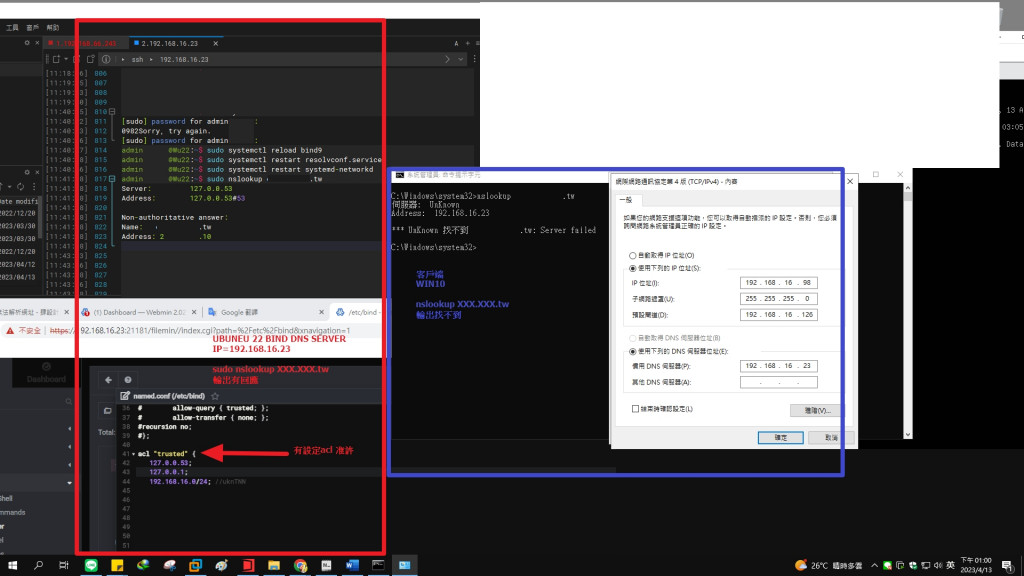1024x576 pixels.
Task: Open Task View on the taskbar
Action: (63, 565)
